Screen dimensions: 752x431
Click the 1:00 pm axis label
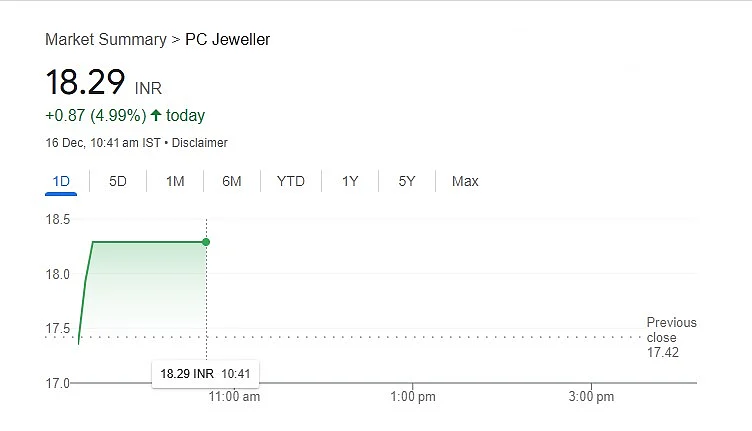click(413, 396)
